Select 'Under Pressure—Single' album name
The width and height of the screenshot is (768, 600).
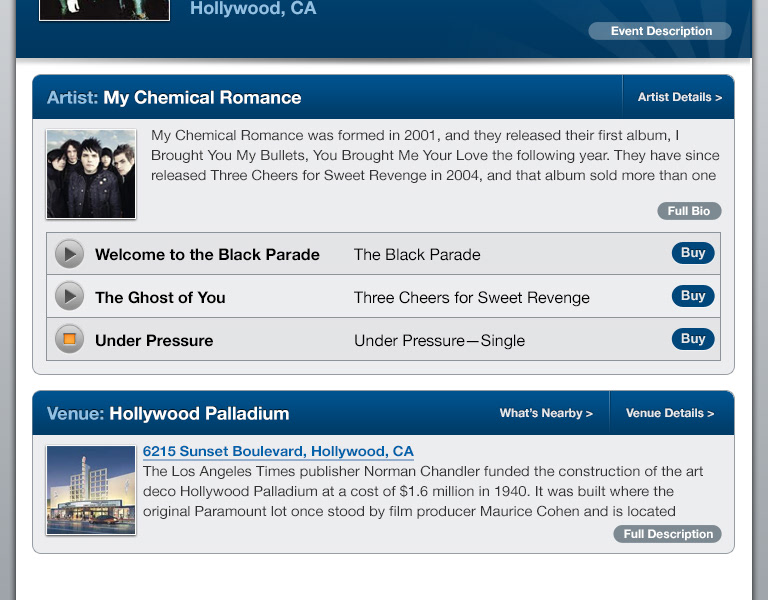(439, 340)
